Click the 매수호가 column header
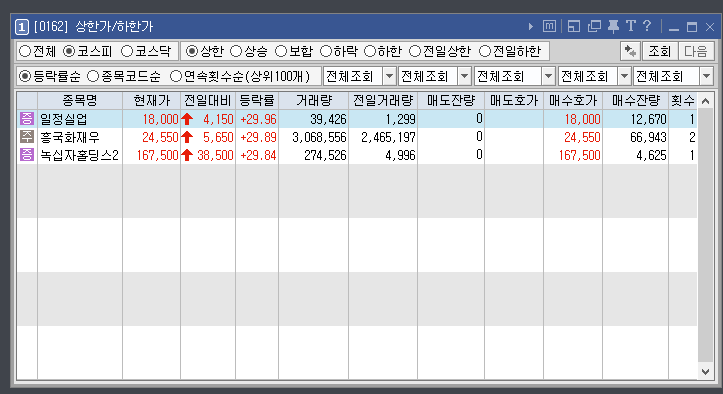 click(573, 101)
